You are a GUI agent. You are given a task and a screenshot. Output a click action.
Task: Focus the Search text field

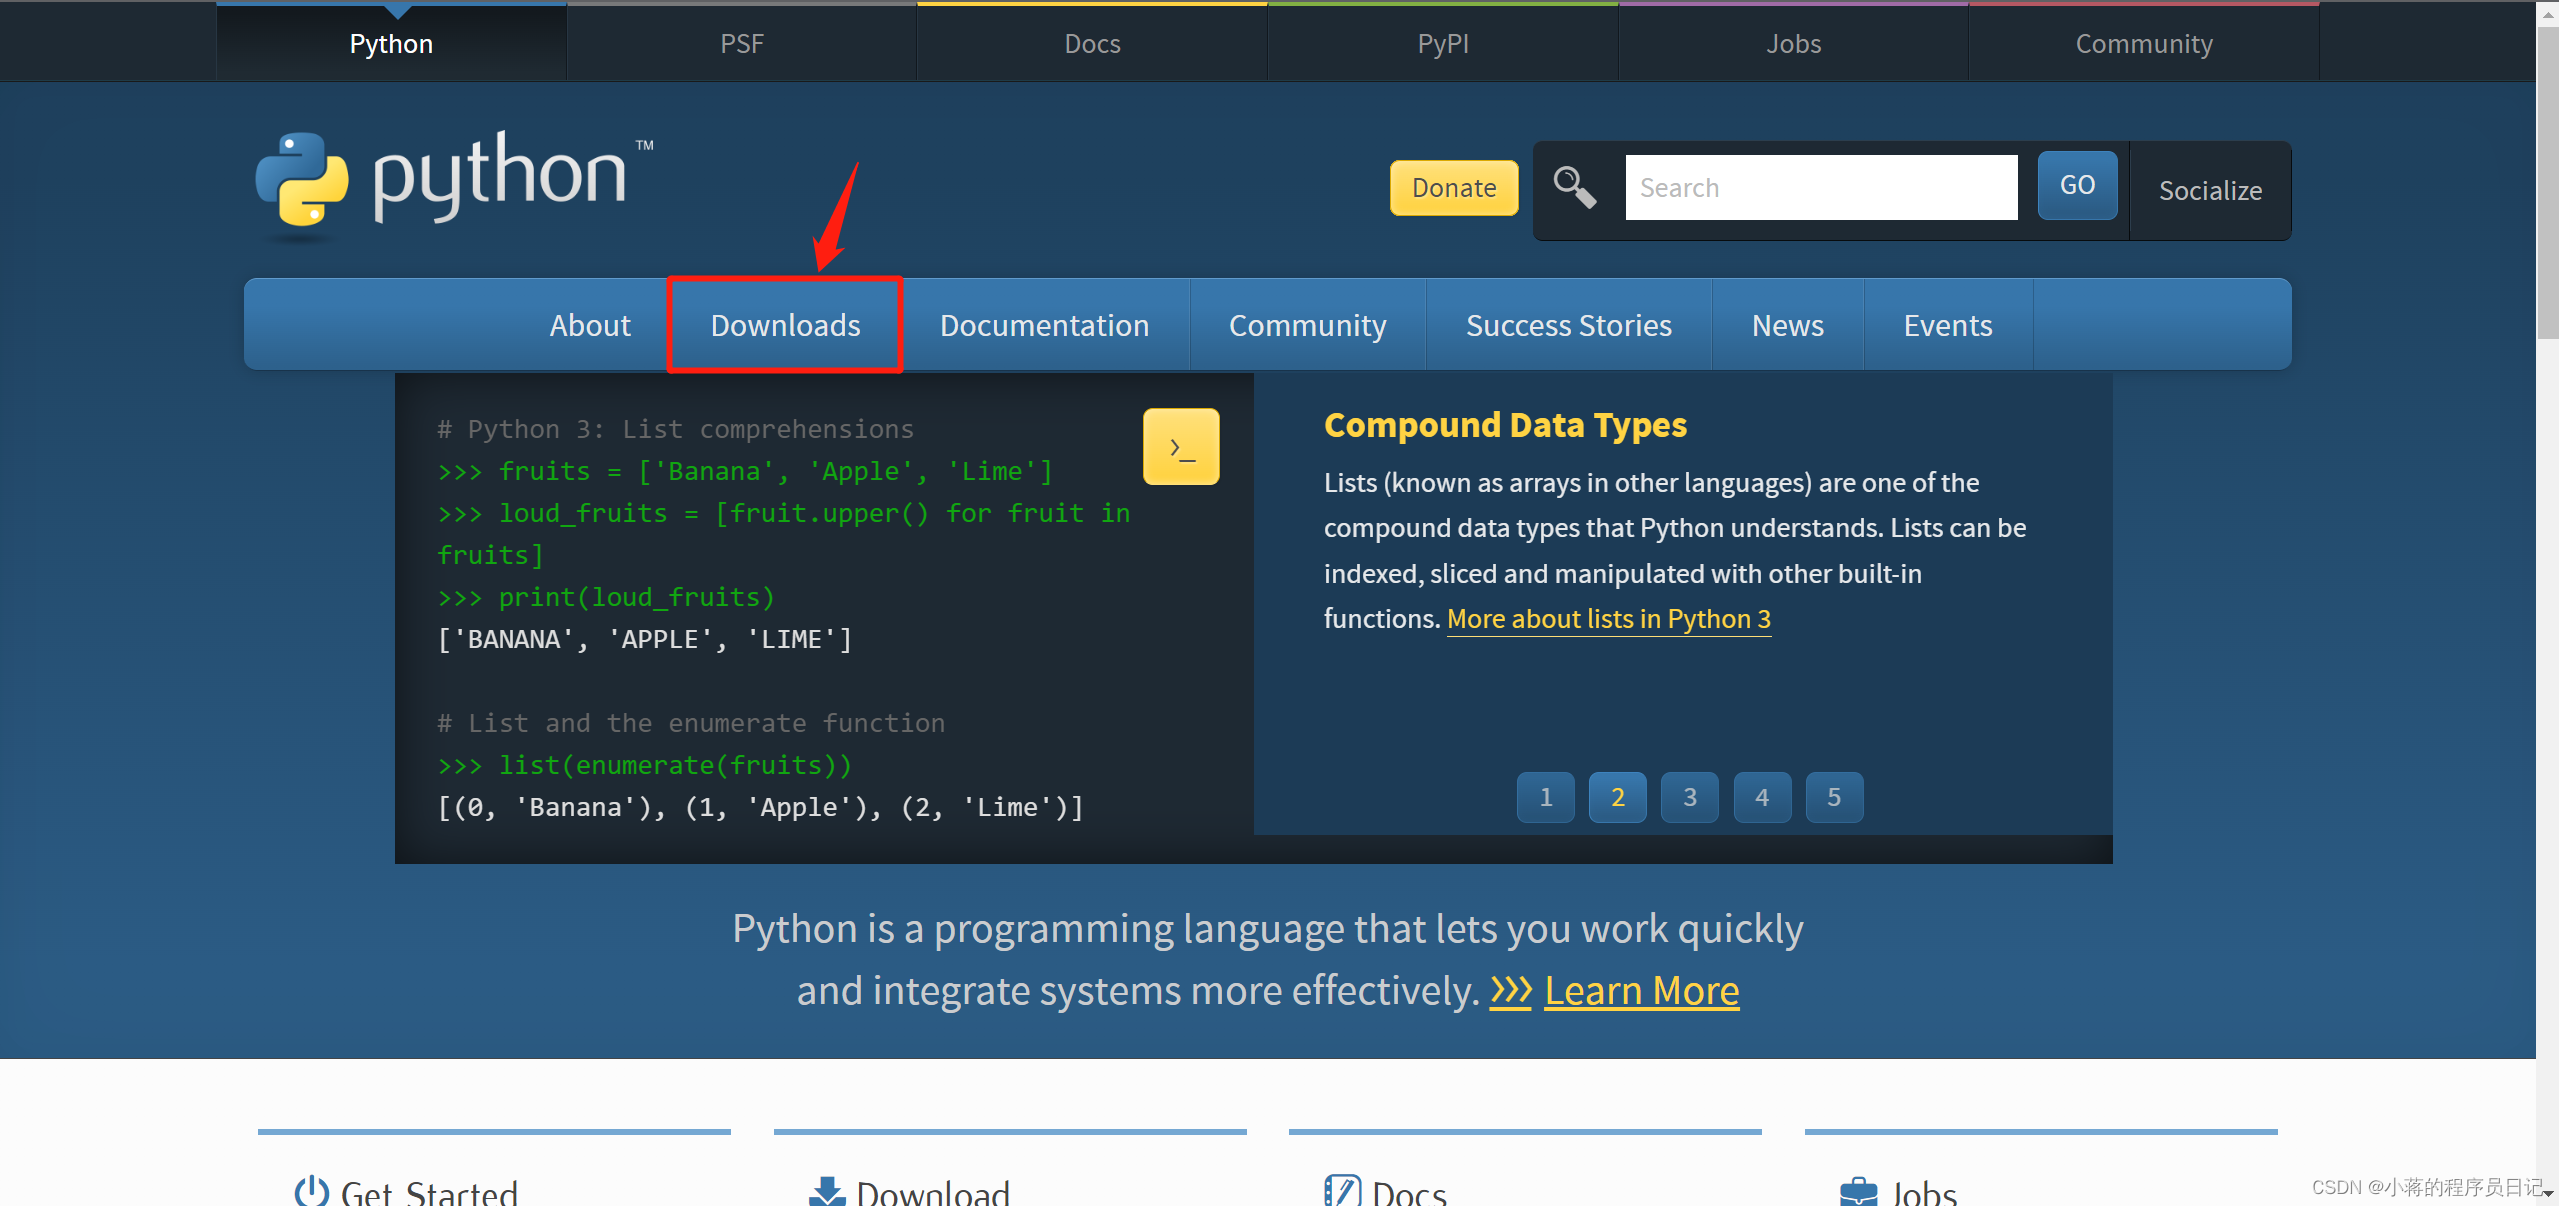(x=1820, y=187)
